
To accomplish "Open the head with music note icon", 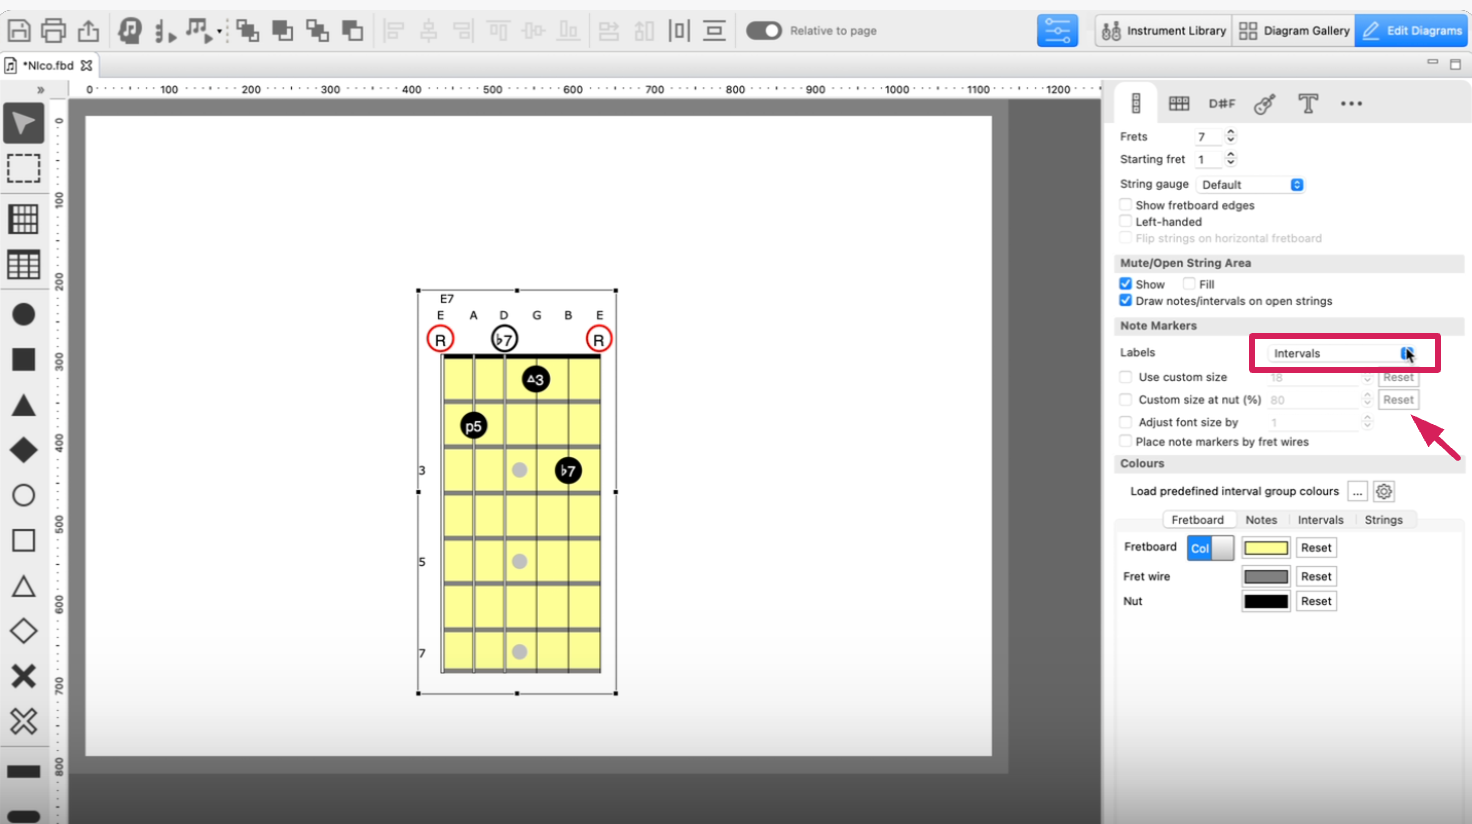I will point(129,30).
